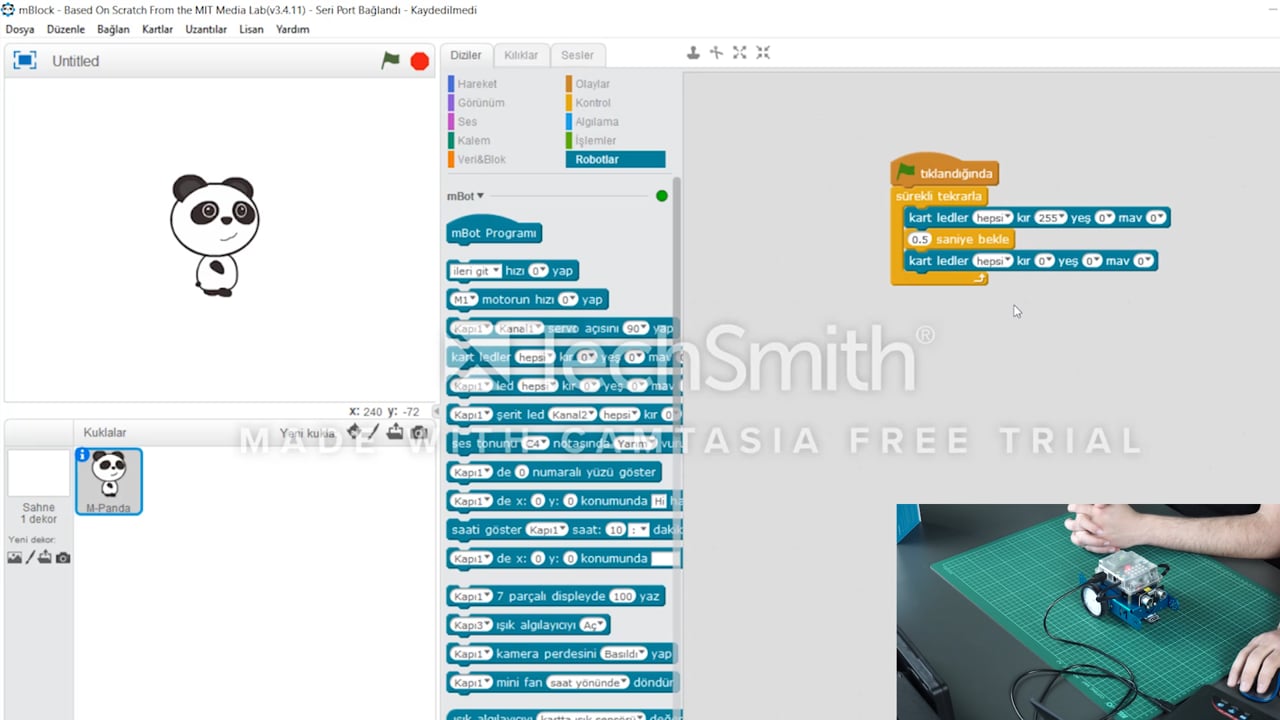
Task: Paint a new backdrop
Action: pyautogui.click(x=30, y=557)
